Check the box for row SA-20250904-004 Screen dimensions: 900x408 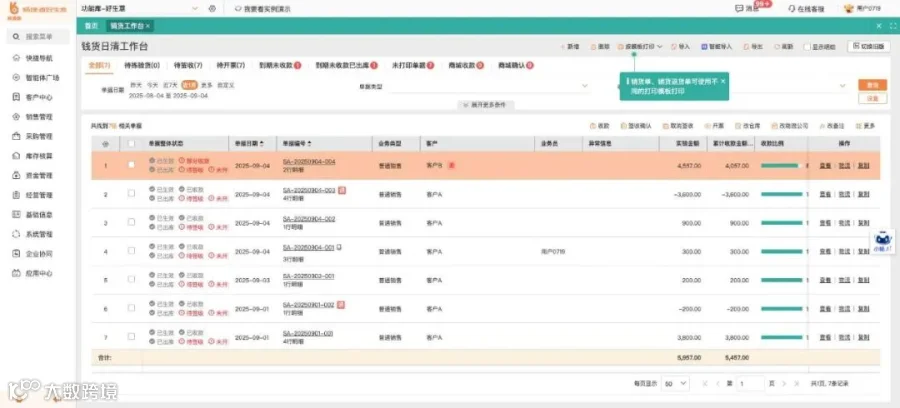tap(131, 165)
